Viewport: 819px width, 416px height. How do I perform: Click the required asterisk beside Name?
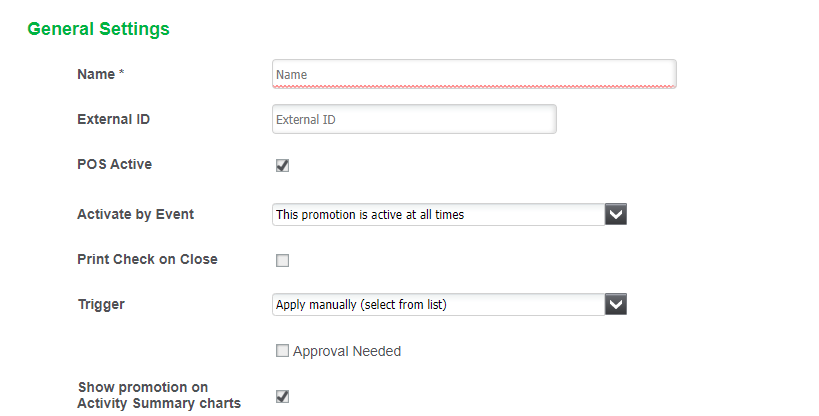121,73
